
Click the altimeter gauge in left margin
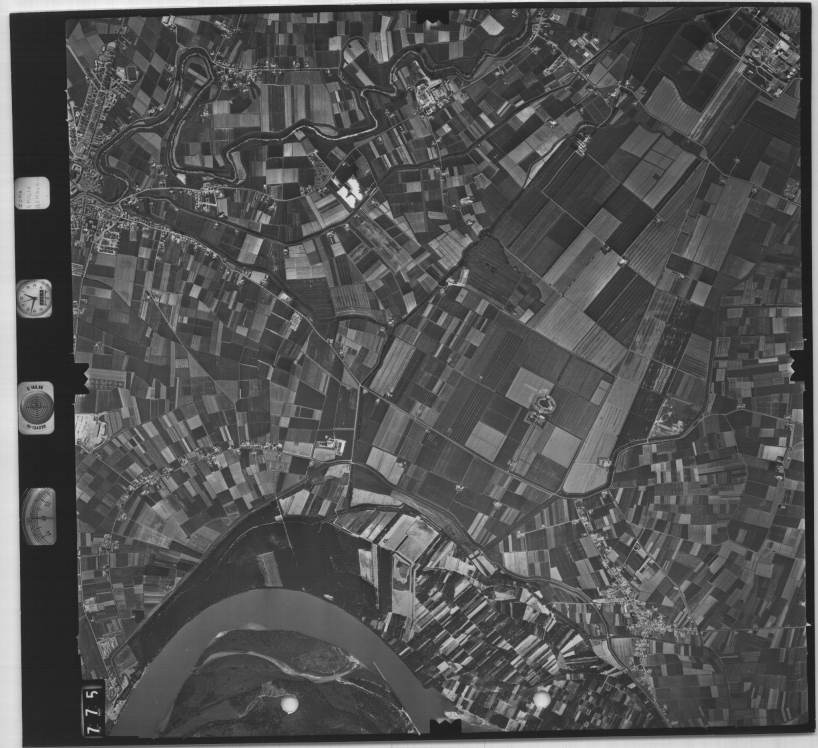tap(39, 515)
